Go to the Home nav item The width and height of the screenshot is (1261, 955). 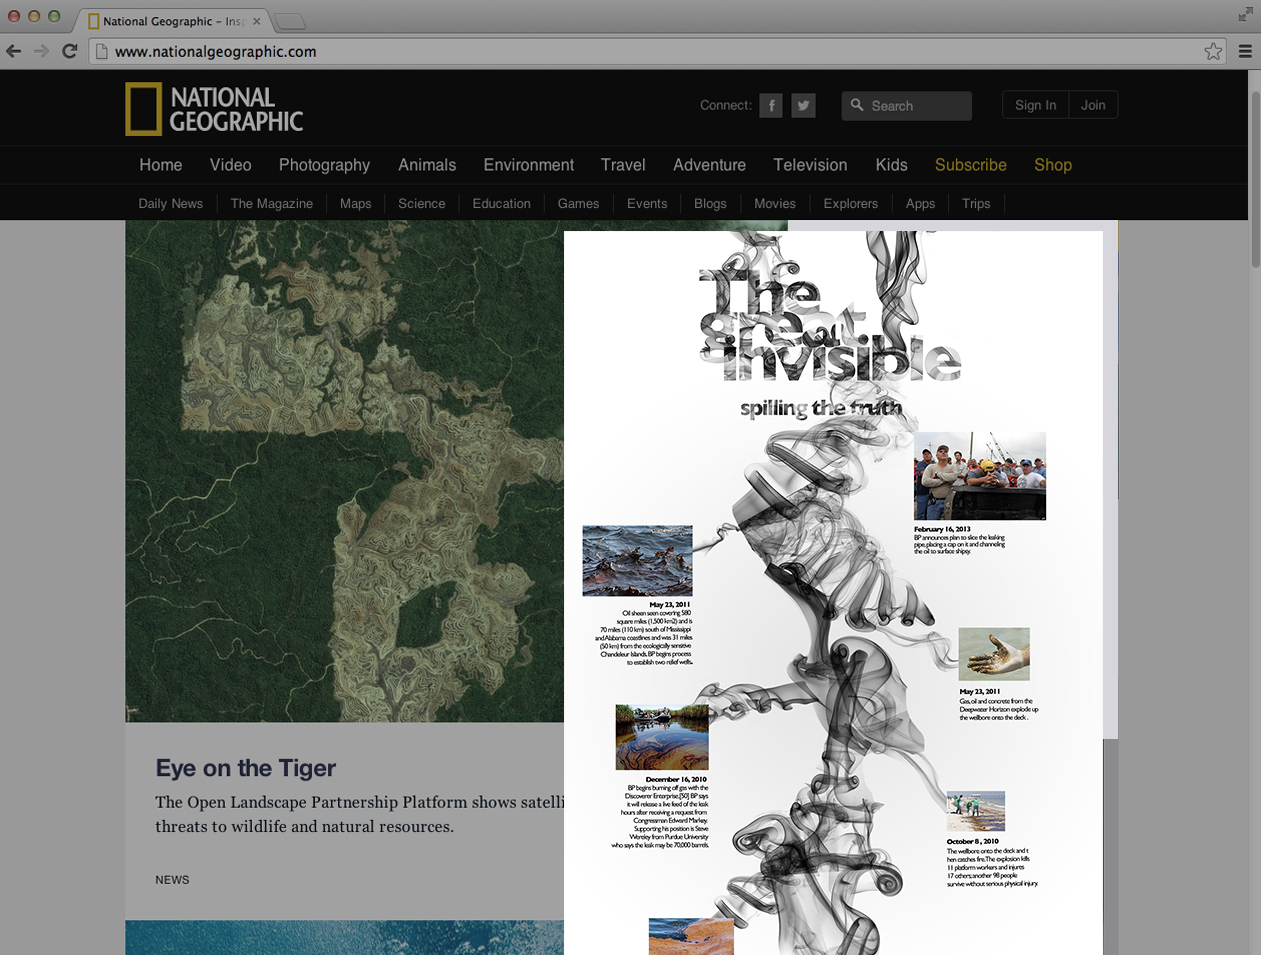[x=161, y=165]
